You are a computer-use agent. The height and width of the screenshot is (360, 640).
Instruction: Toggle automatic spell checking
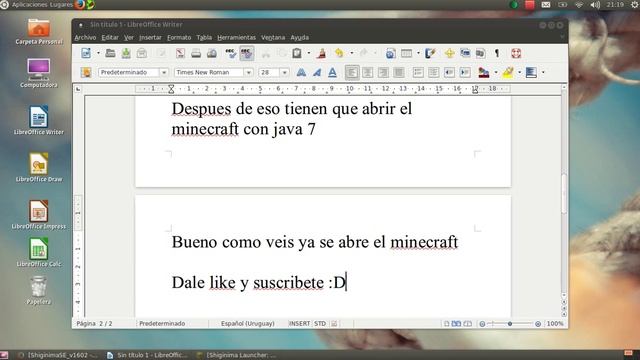click(x=247, y=53)
